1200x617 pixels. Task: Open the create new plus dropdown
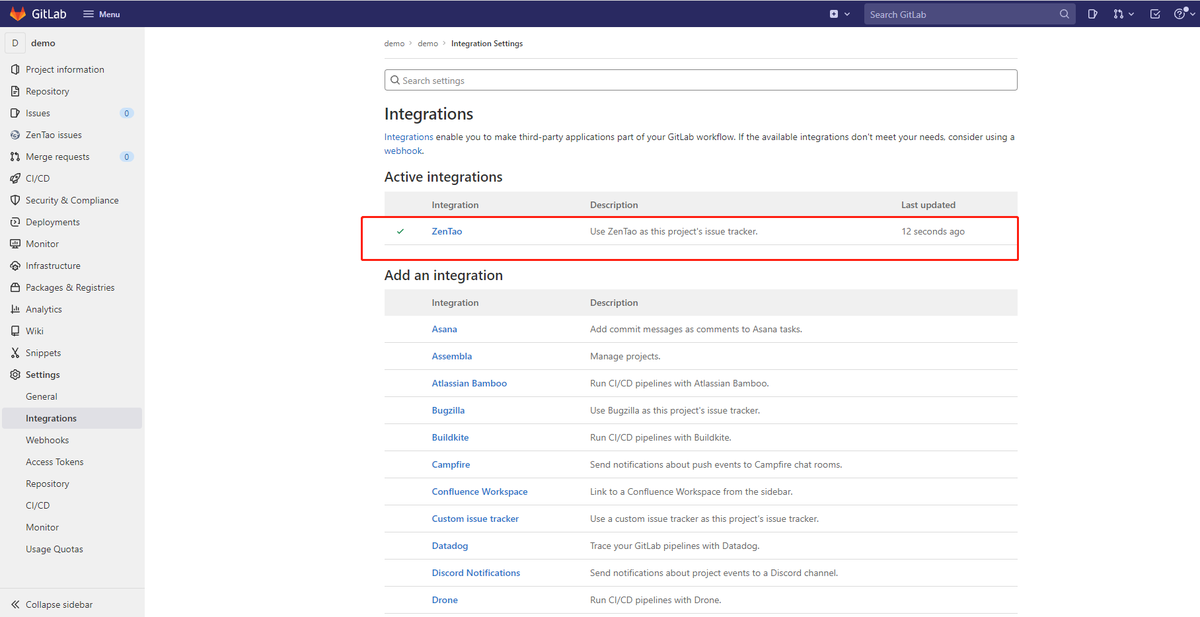pyautogui.click(x=840, y=14)
